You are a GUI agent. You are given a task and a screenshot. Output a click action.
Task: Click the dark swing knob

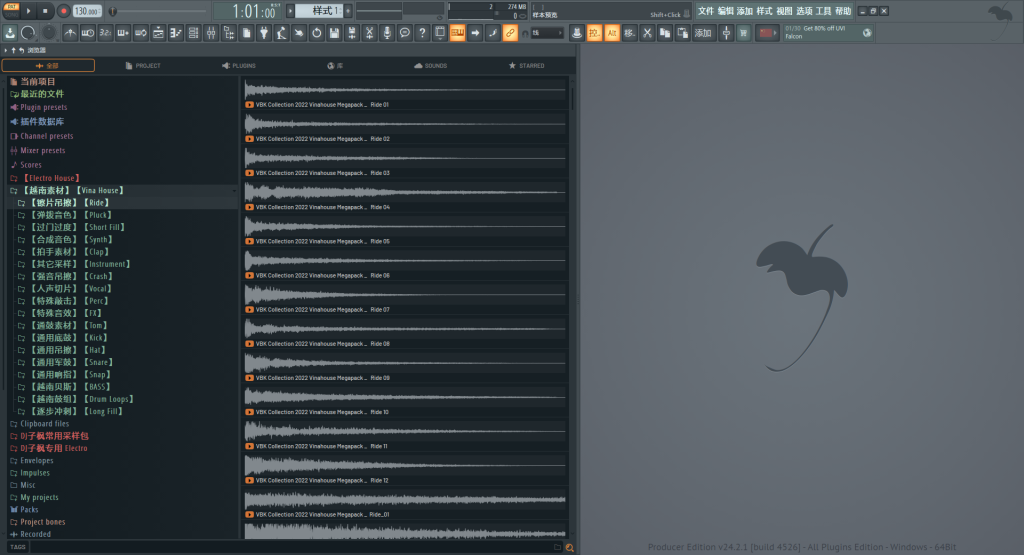[x=49, y=33]
